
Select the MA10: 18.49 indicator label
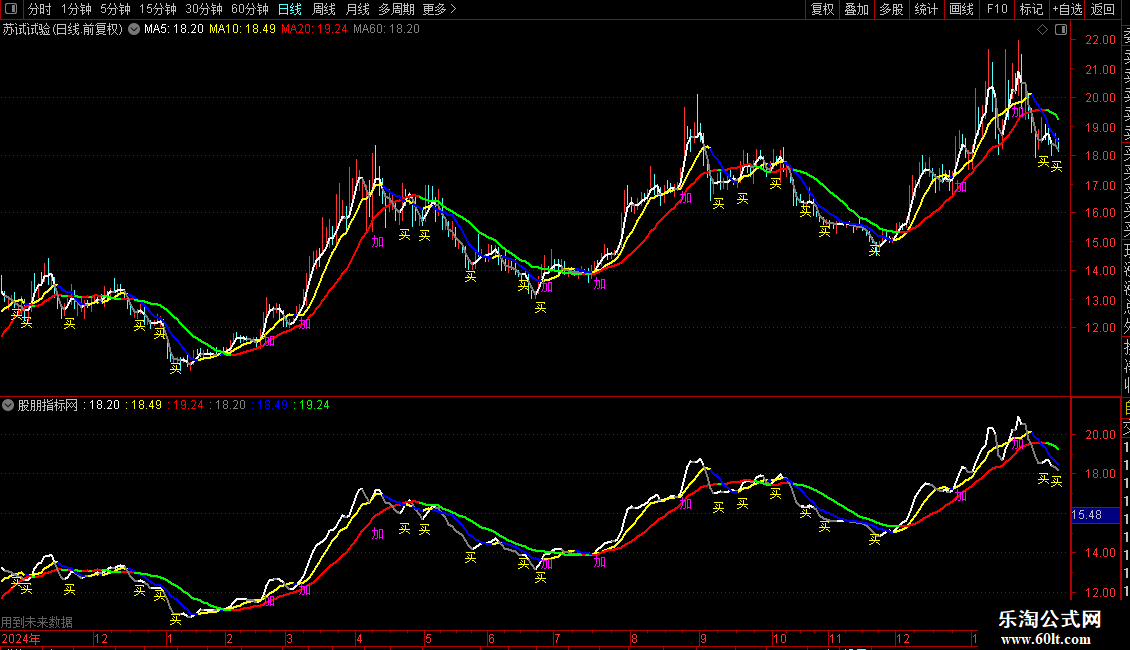point(242,30)
